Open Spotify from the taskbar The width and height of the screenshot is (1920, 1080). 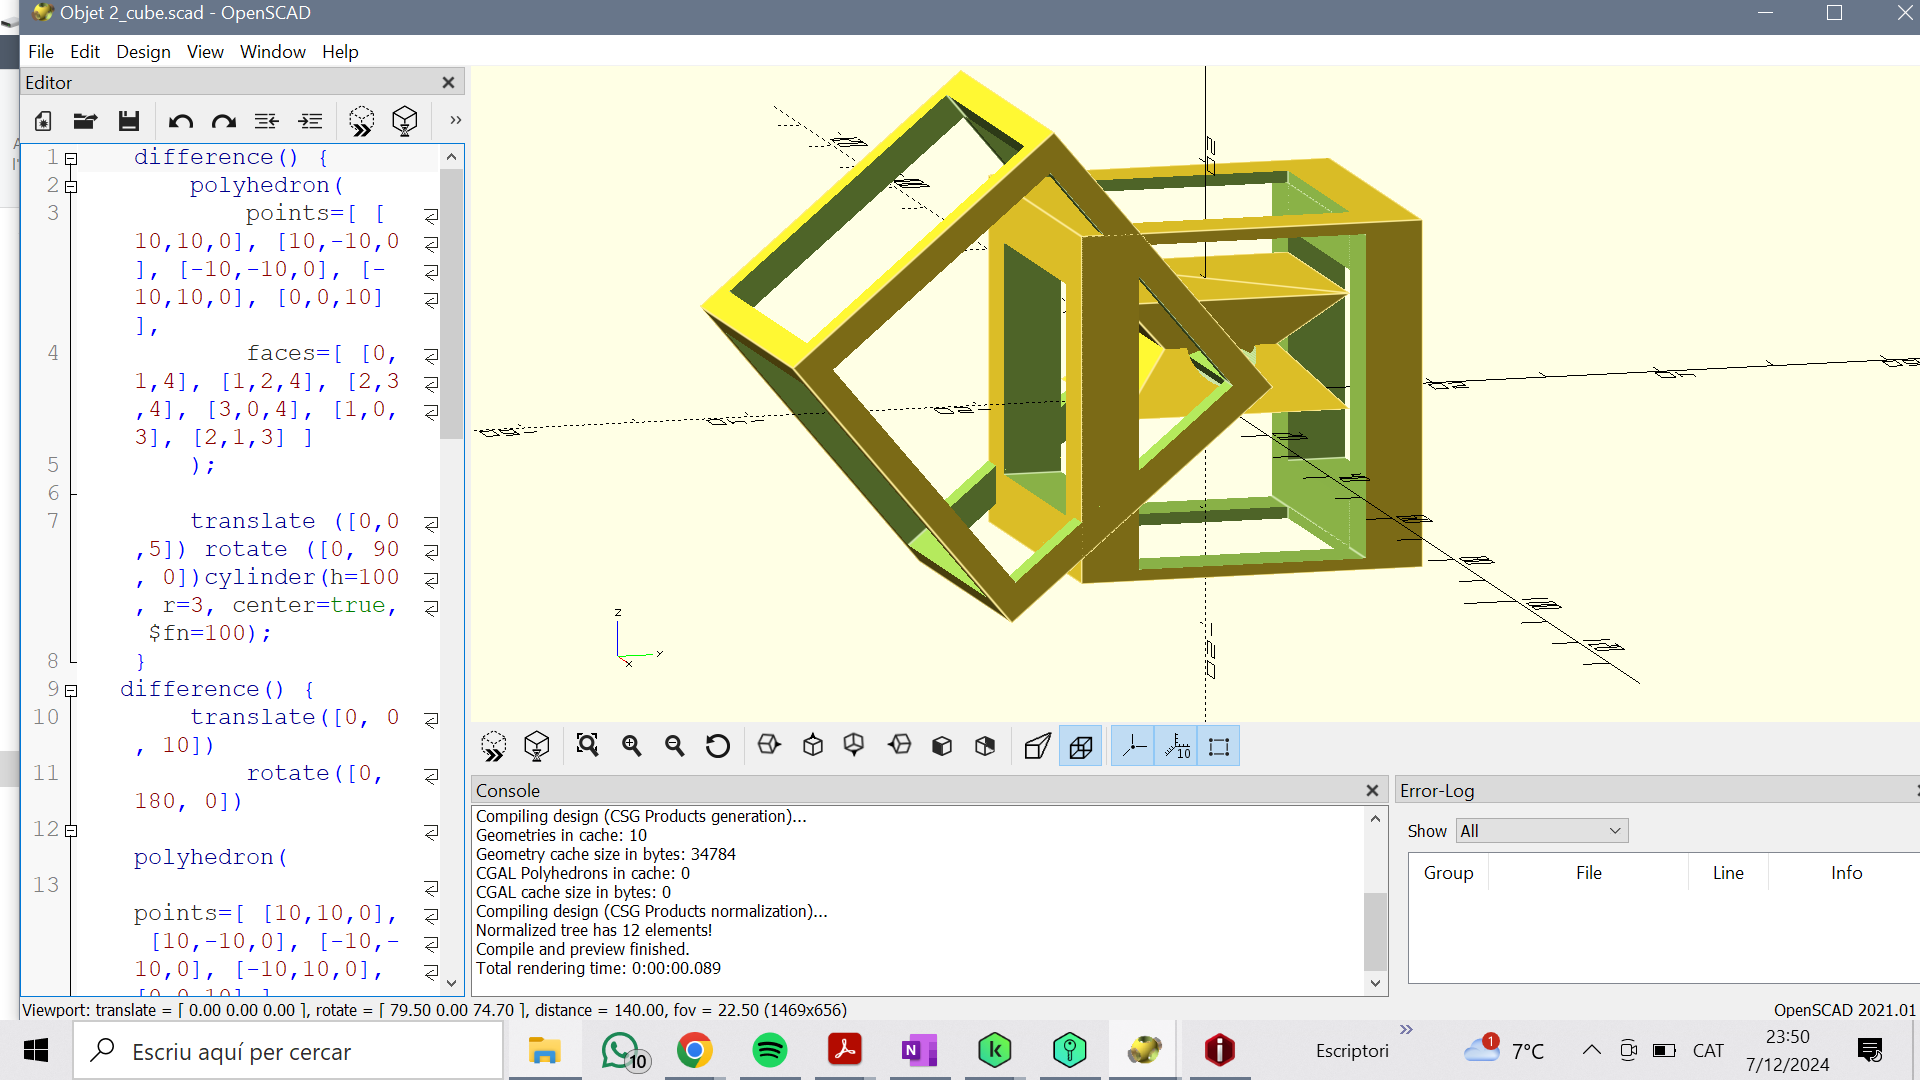click(x=770, y=1051)
